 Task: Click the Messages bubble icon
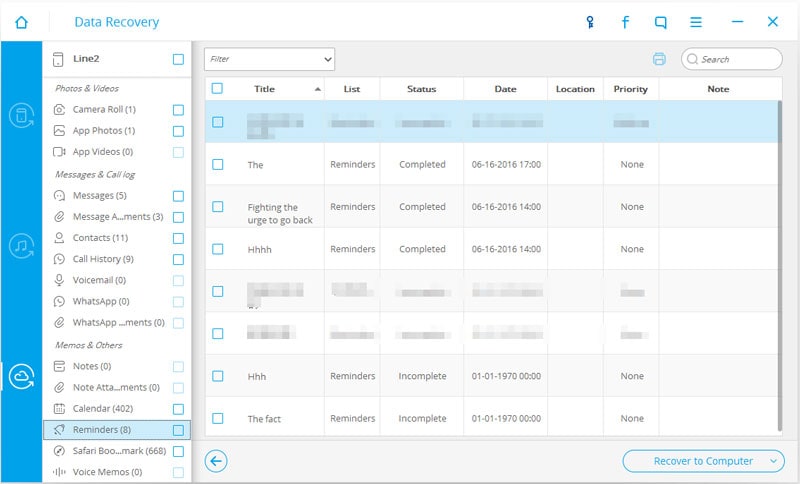59,196
